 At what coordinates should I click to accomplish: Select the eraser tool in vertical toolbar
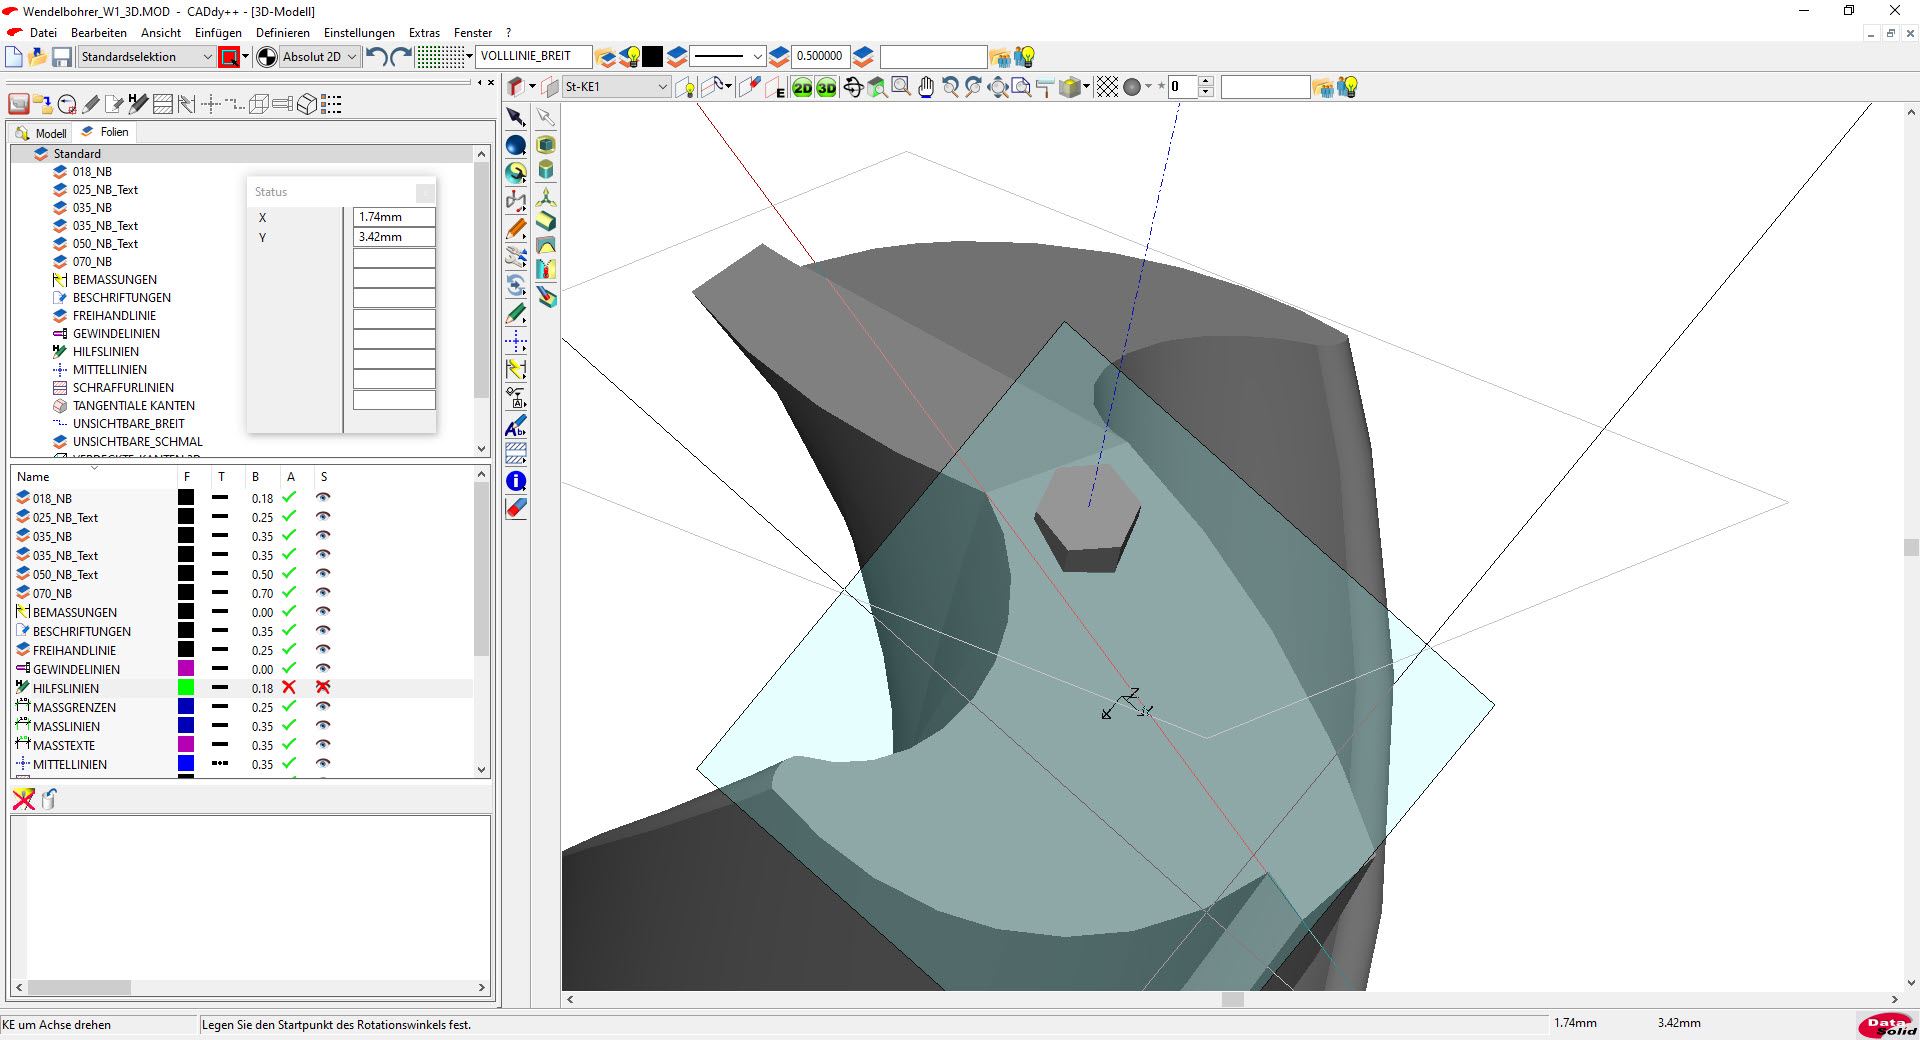coord(516,508)
